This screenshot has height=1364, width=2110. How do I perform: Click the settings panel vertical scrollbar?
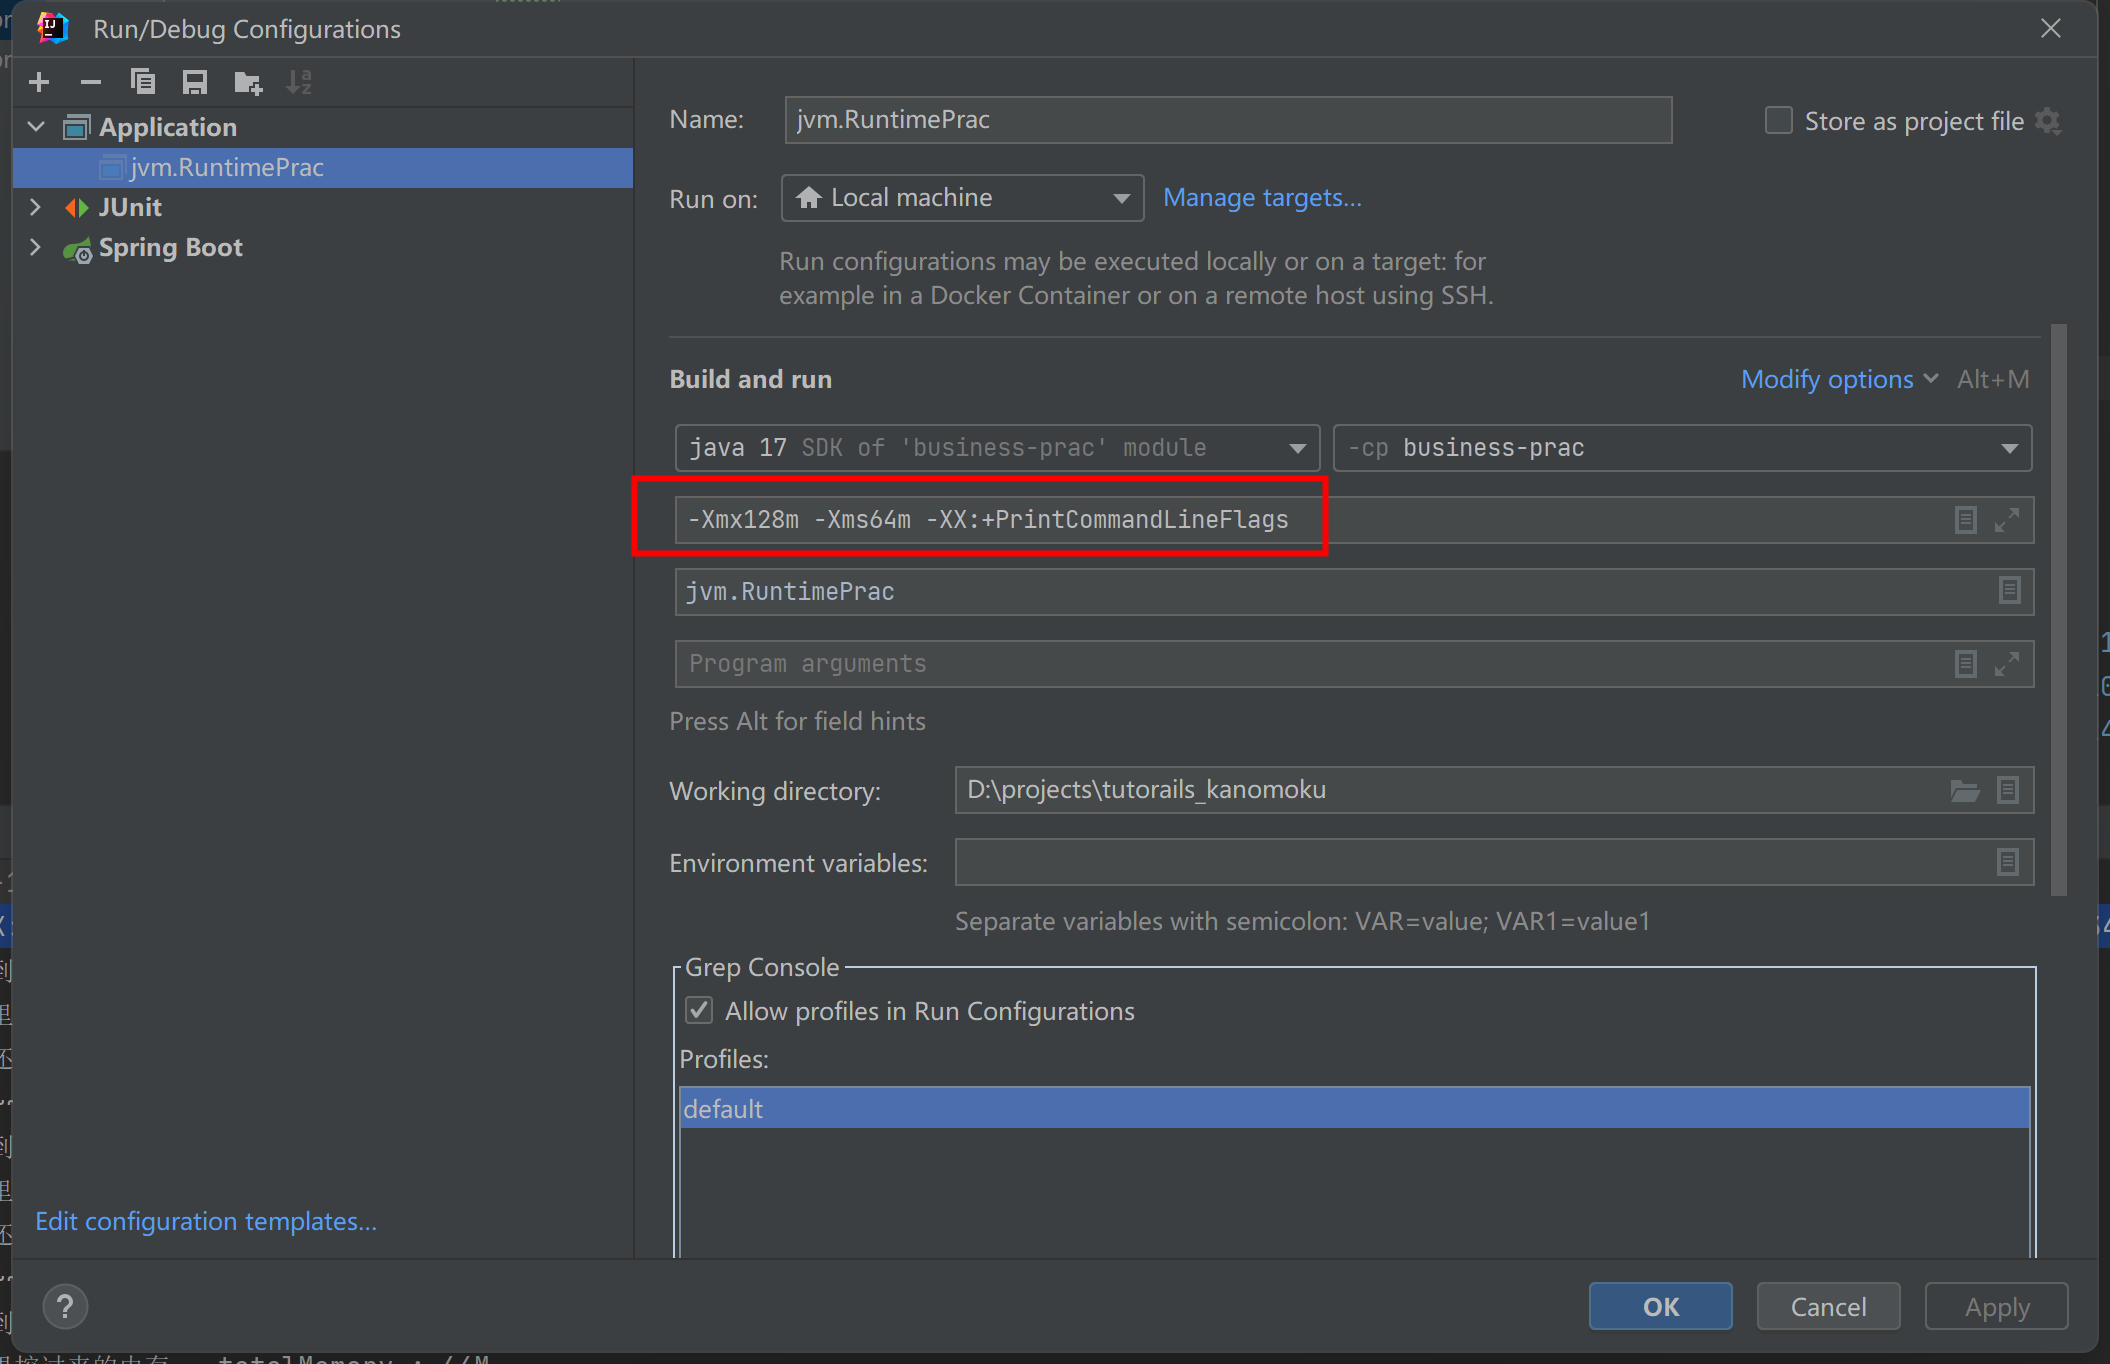(2058, 610)
